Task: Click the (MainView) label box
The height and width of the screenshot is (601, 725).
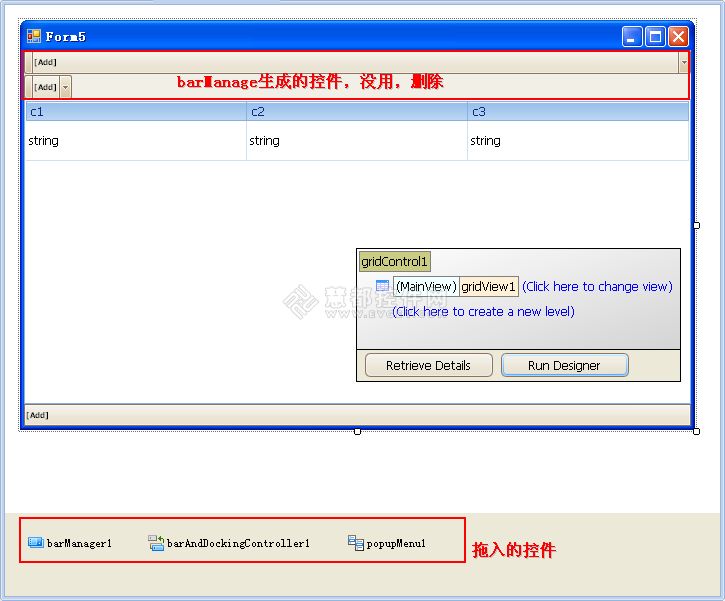Action: point(426,287)
